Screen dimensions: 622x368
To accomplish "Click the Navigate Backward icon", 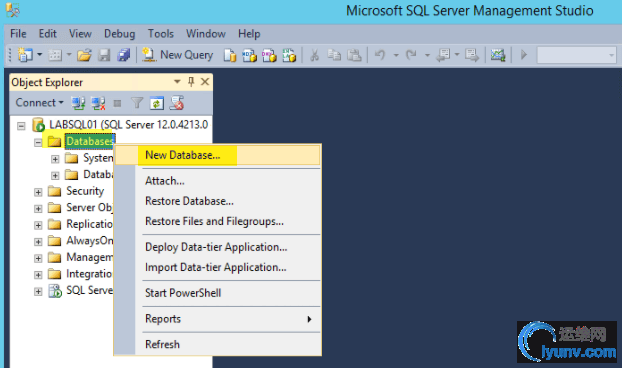I will [x=443, y=55].
